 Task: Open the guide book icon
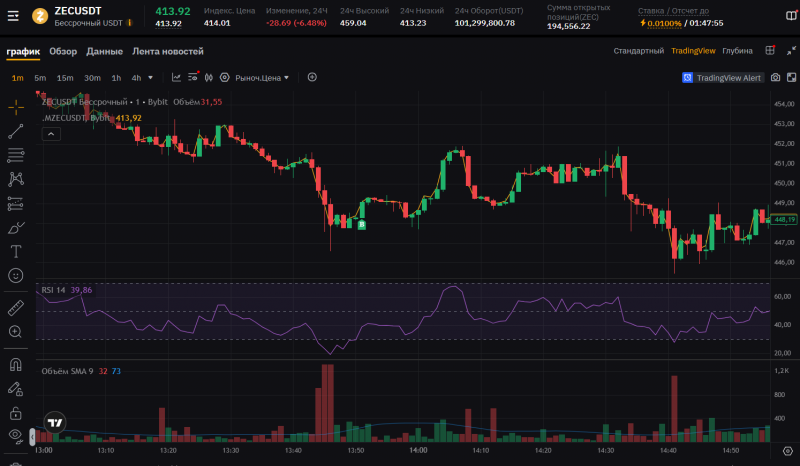[x=791, y=16]
